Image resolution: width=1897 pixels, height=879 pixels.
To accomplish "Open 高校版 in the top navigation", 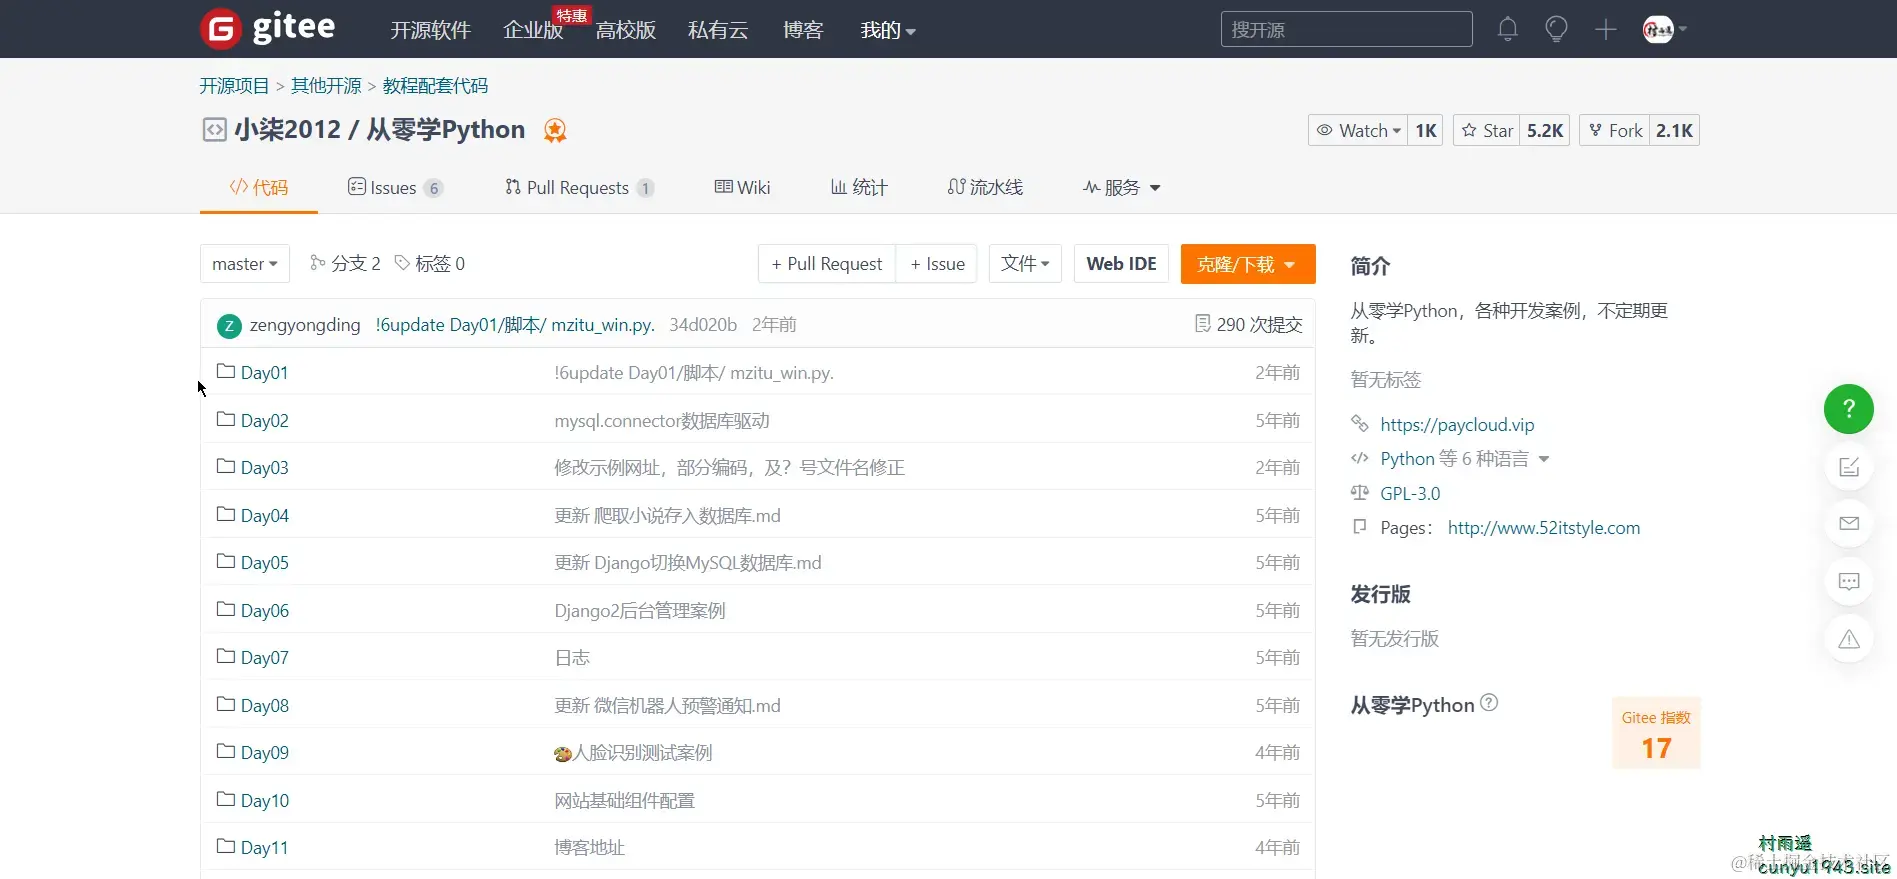I will (626, 30).
